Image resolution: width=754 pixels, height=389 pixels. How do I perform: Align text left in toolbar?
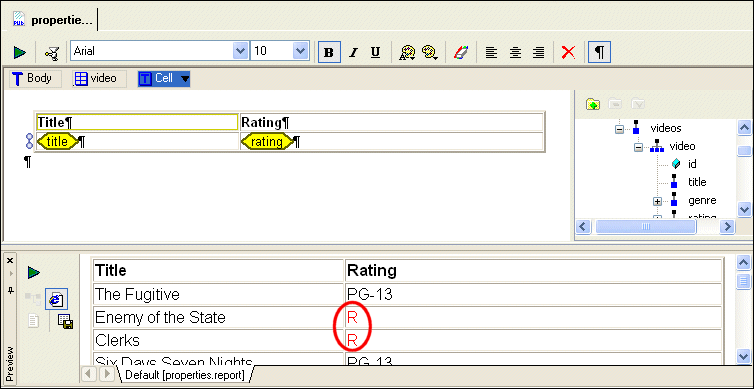(x=490, y=52)
